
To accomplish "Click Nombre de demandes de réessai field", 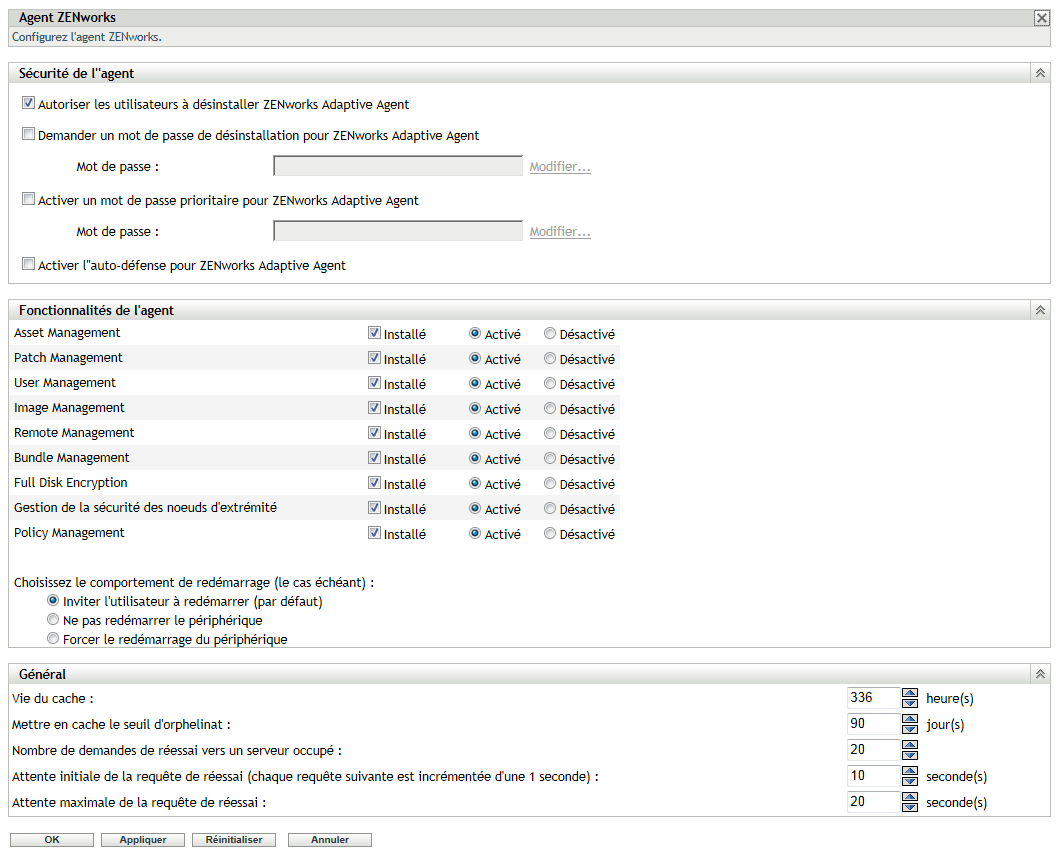I will coord(873,749).
